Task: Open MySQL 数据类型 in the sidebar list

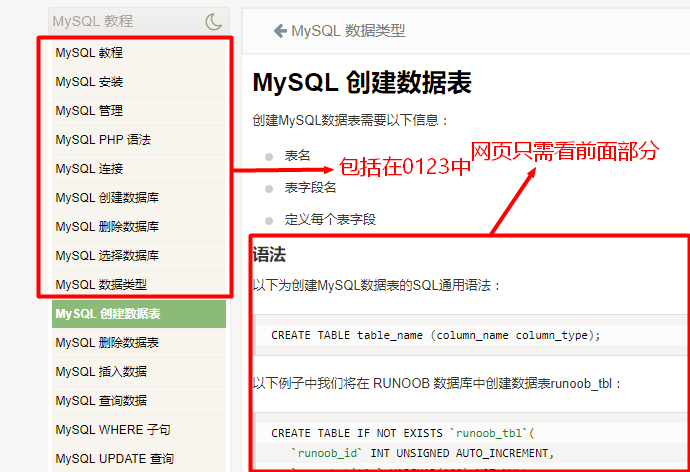Action: [x=139, y=285]
